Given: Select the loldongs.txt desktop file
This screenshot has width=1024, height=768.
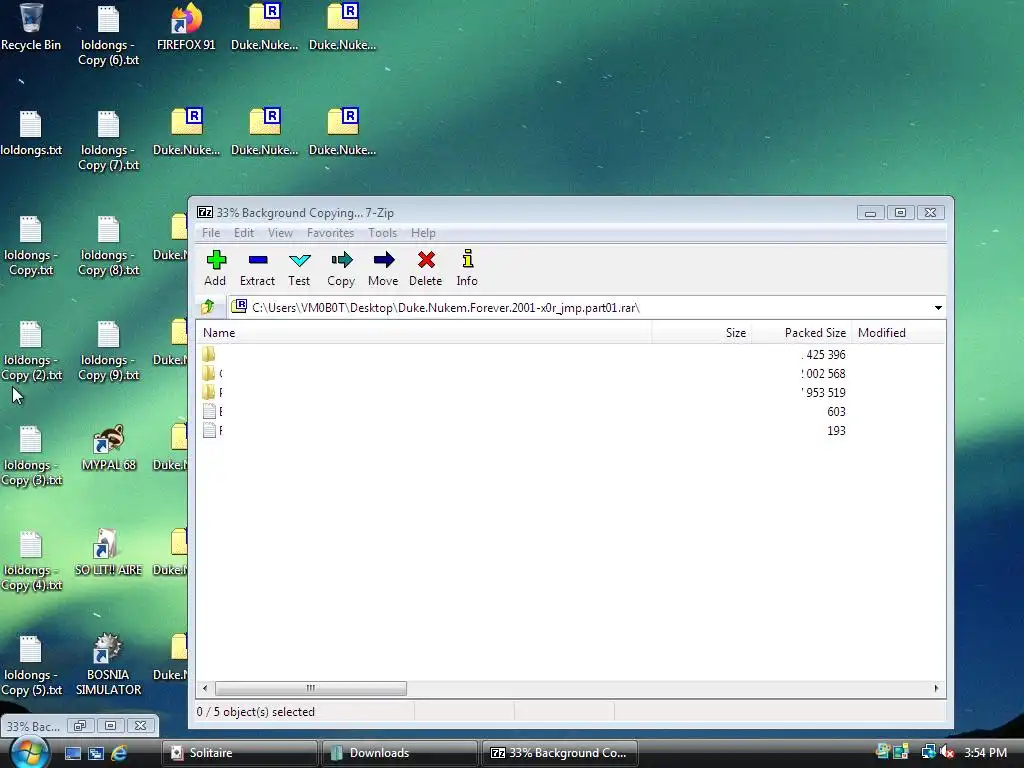Looking at the screenshot, I should tap(31, 133).
